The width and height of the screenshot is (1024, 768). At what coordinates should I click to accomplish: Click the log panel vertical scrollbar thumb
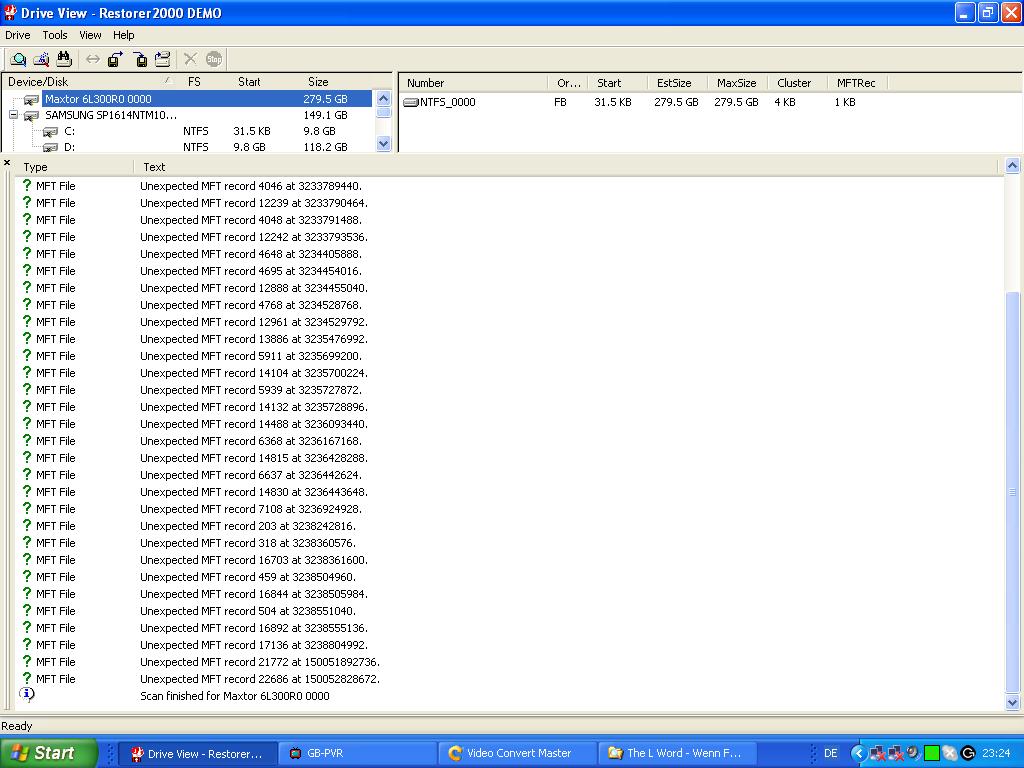pos(1012,491)
